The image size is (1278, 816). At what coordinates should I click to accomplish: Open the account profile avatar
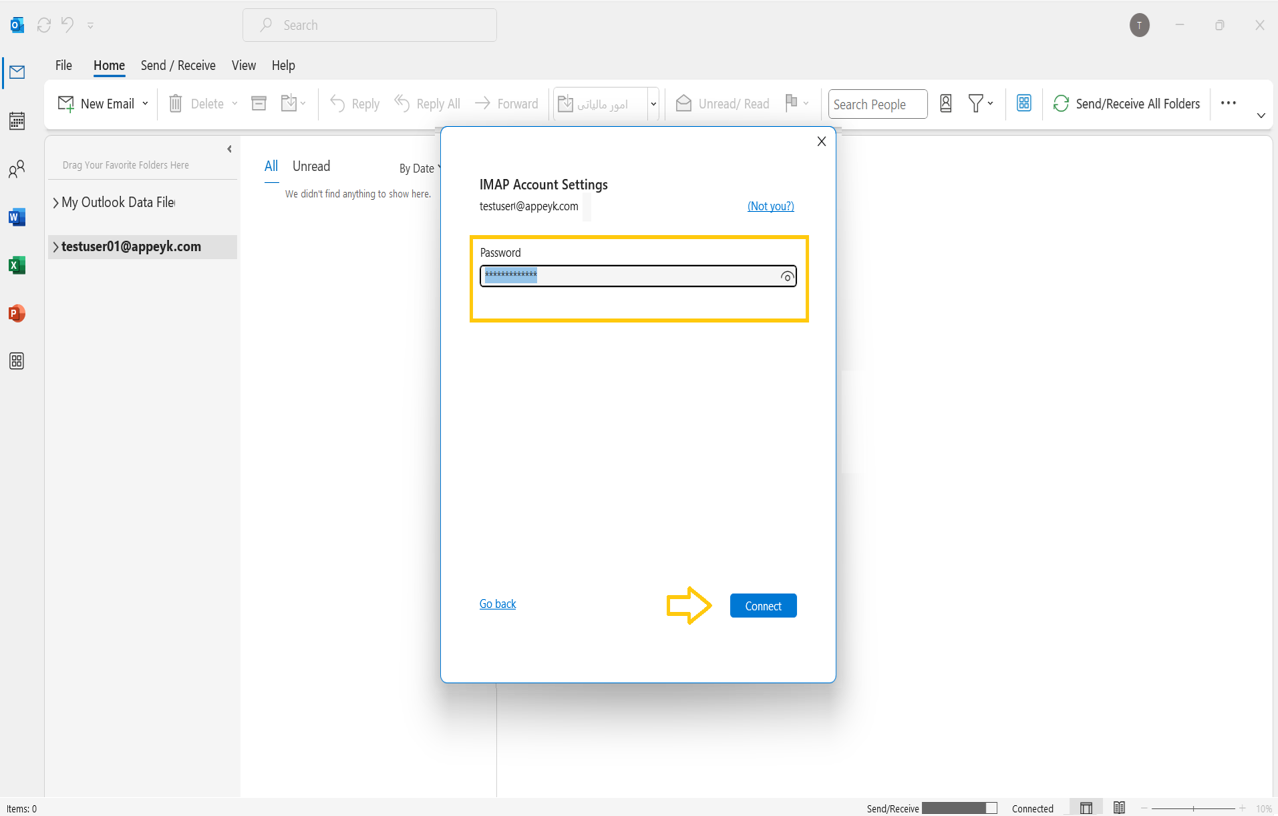(x=1139, y=25)
